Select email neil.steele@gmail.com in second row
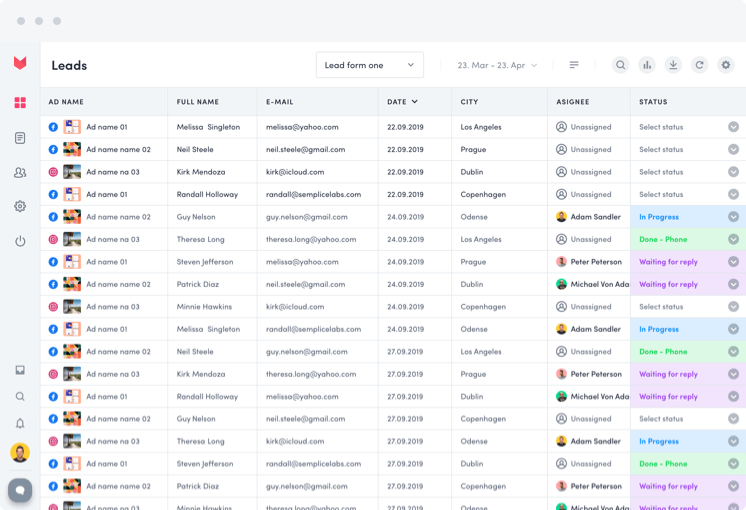 pyautogui.click(x=305, y=149)
